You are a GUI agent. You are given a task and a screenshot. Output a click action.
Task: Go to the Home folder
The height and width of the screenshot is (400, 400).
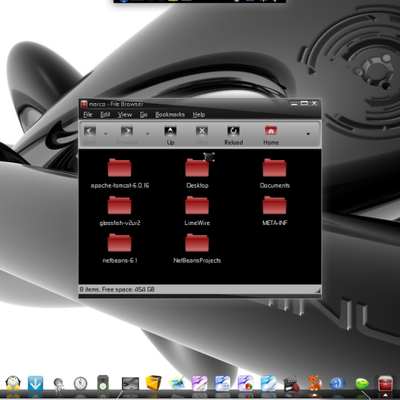pos(271,135)
